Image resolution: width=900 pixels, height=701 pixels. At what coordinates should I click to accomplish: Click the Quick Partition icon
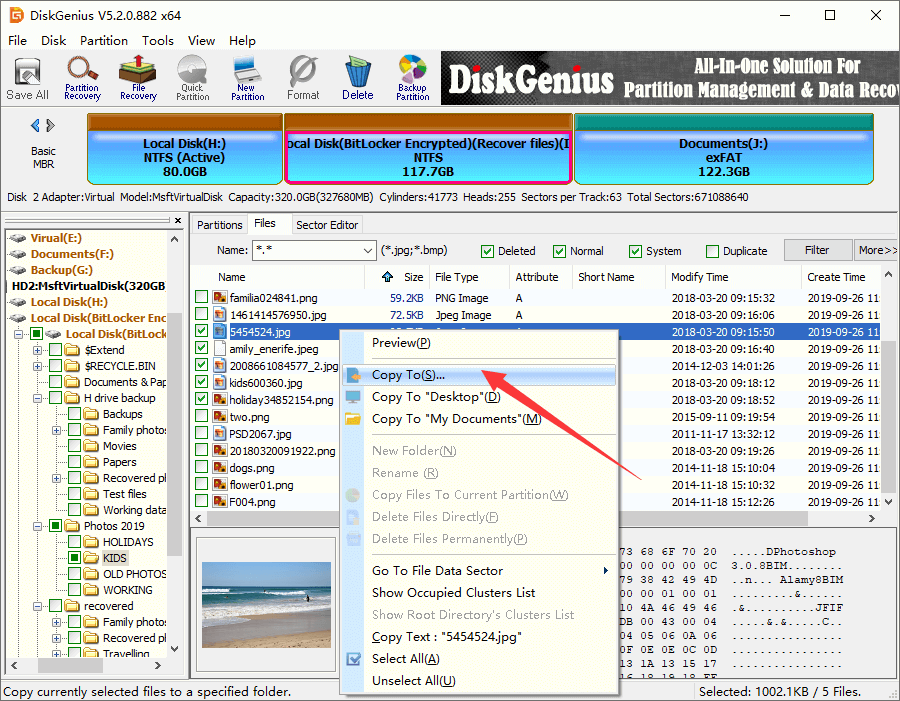click(192, 78)
